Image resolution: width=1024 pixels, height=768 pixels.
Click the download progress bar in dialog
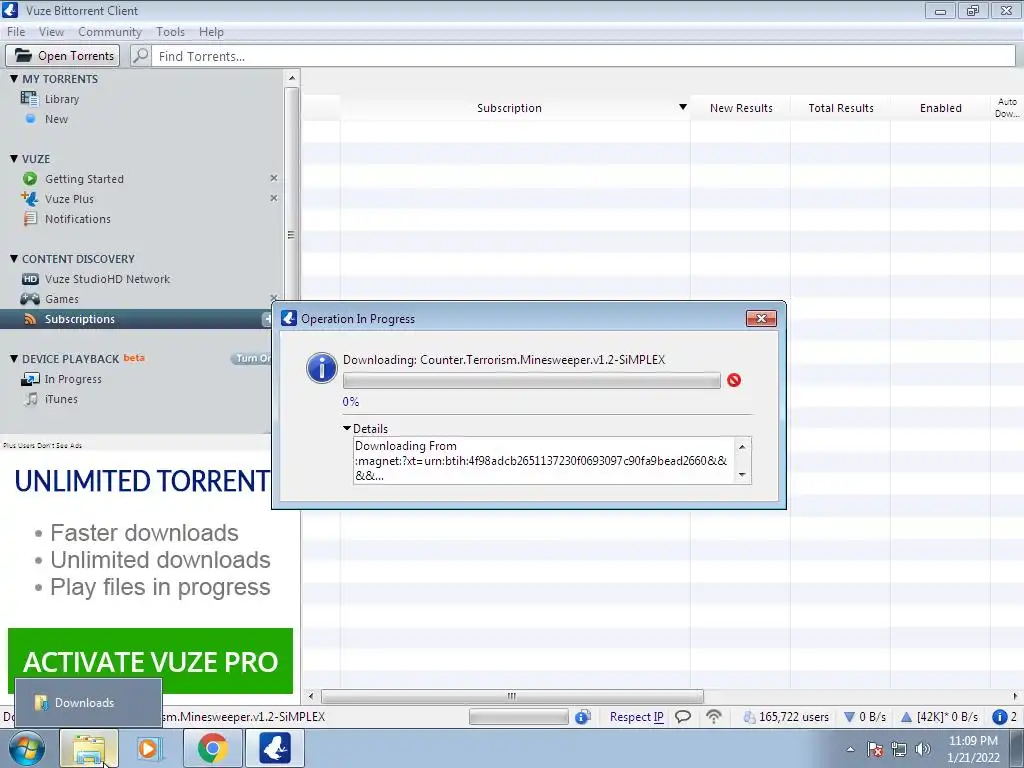pos(532,381)
